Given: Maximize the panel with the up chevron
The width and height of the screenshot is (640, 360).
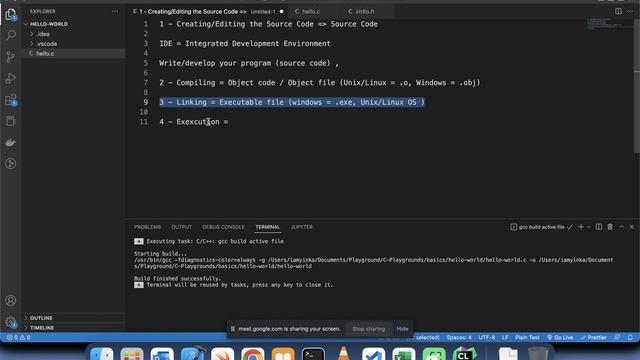Looking at the screenshot, I should pyautogui.click(x=622, y=227).
